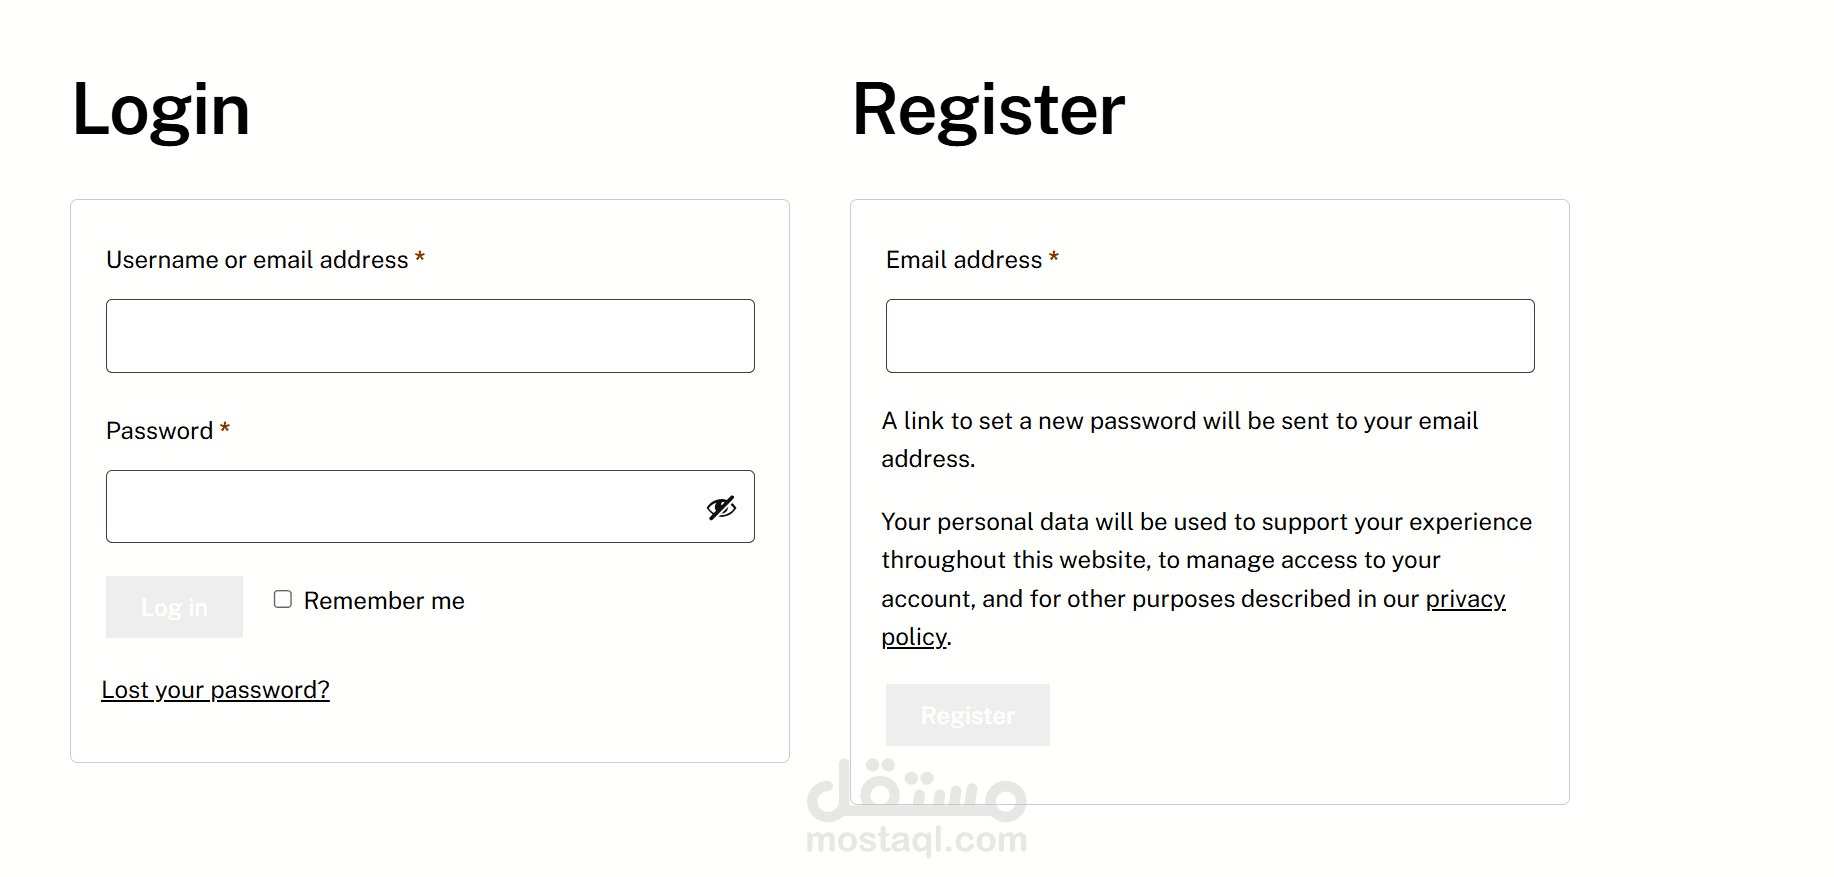
Task: Click the Register Email address label
Action: tap(964, 260)
